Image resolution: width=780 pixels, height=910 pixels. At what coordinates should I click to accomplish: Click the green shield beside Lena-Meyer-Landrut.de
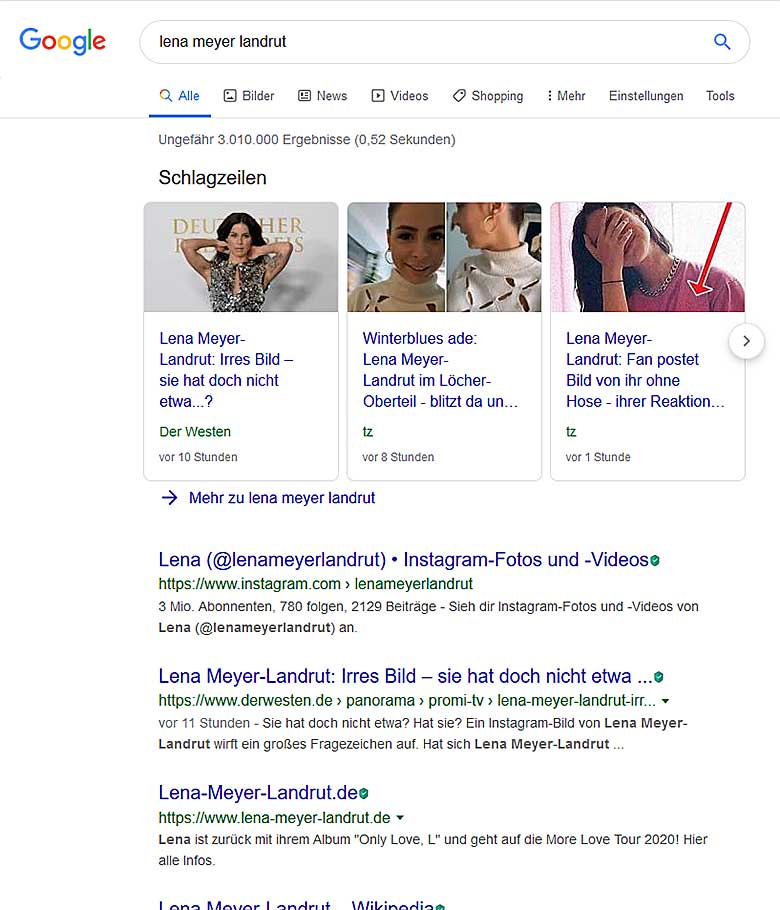364,793
